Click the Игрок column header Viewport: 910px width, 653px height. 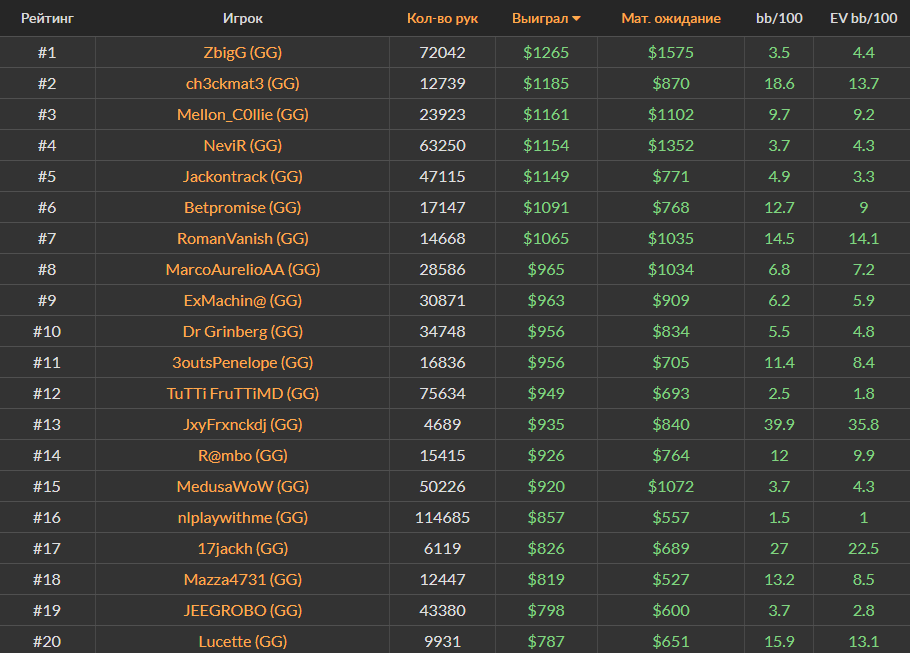pos(243,19)
